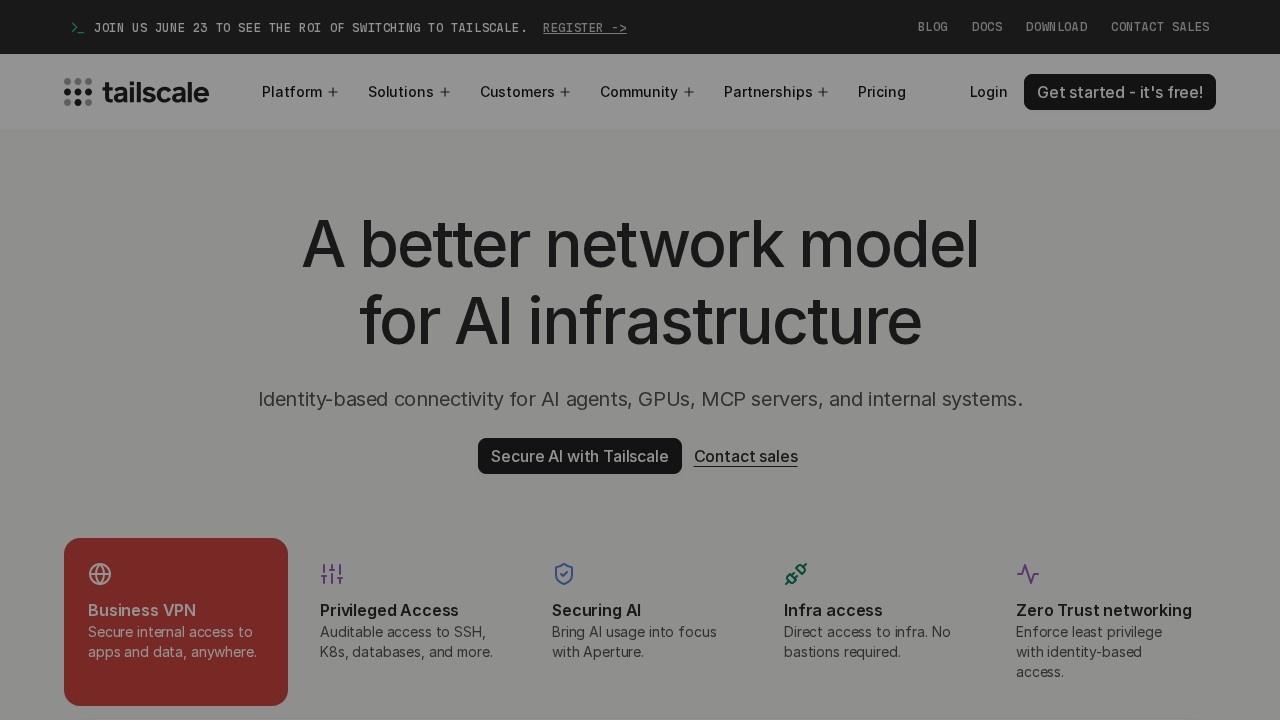This screenshot has width=1280, height=720.
Task: Select the Business VPN card title
Action: click(x=142, y=610)
